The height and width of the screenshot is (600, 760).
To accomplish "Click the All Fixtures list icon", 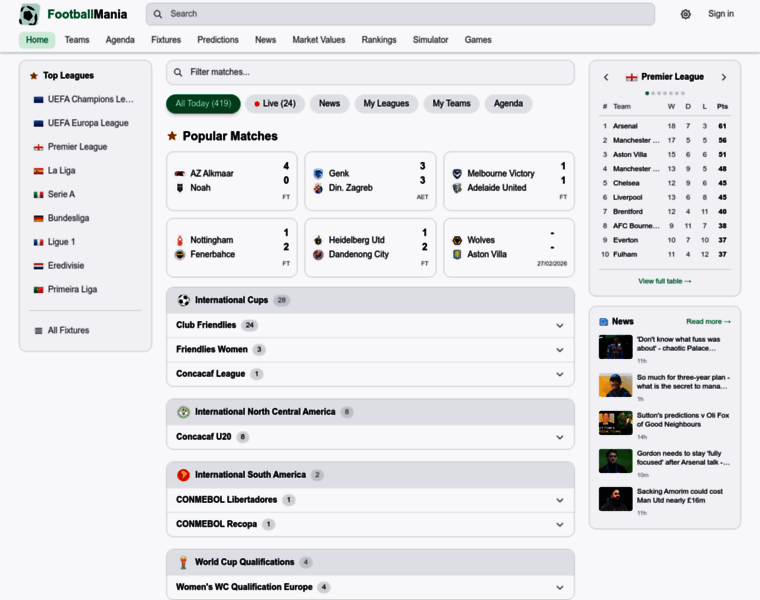I will pyautogui.click(x=38, y=330).
